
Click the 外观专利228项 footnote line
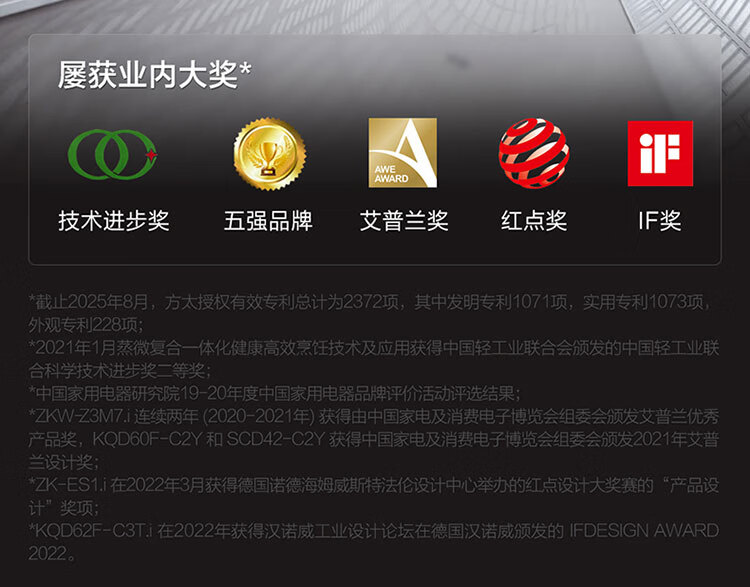[86, 325]
